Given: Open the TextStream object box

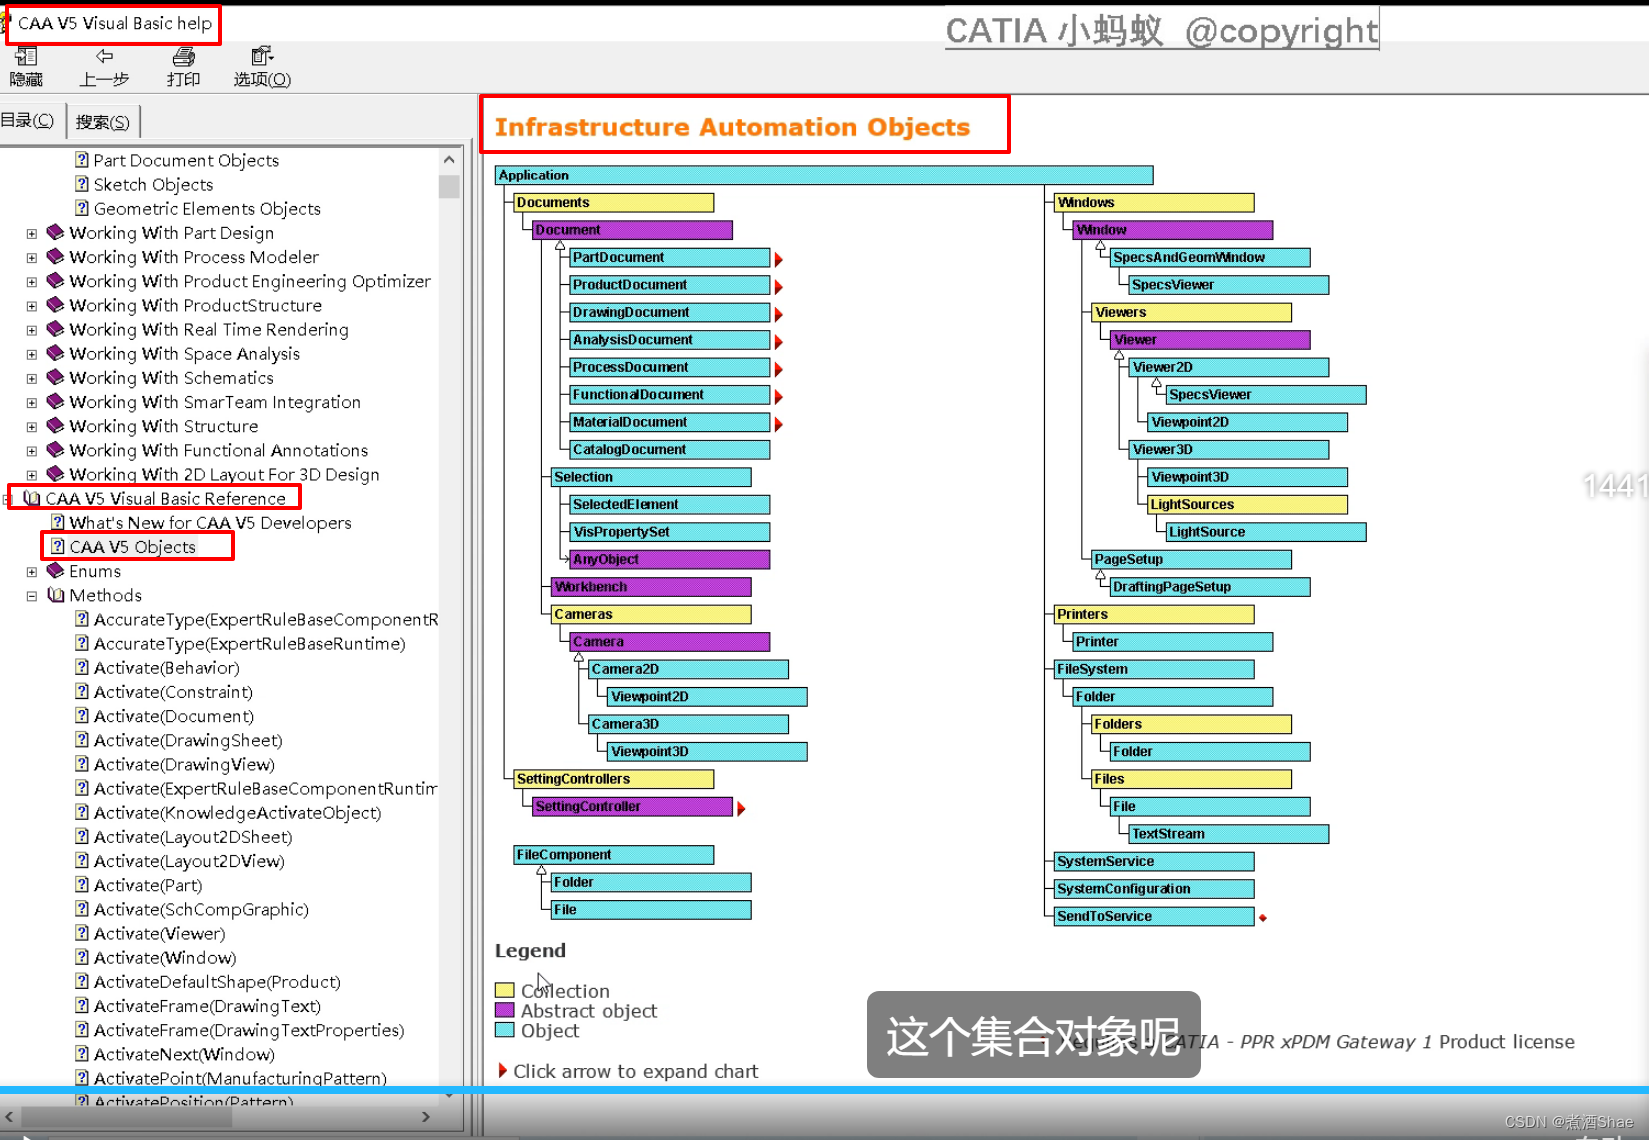Looking at the screenshot, I should tap(1229, 834).
